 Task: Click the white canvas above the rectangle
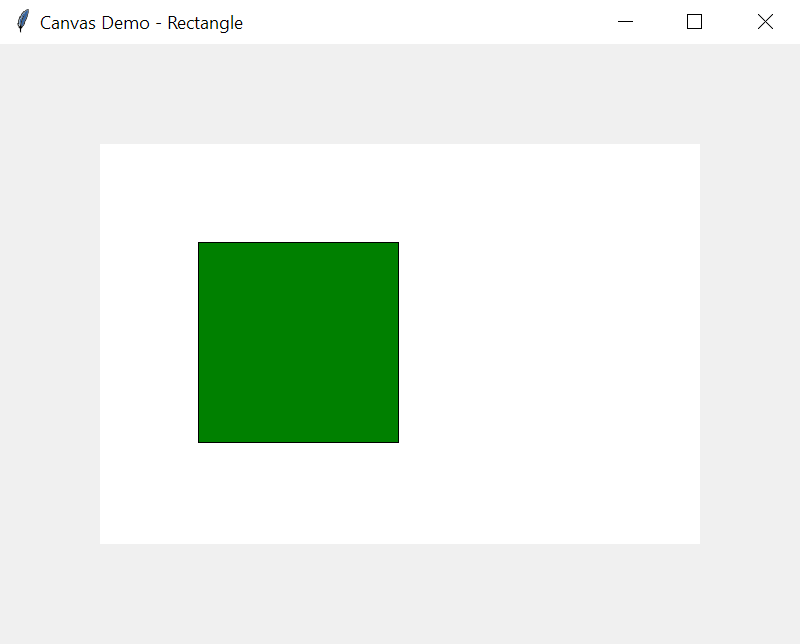298,190
